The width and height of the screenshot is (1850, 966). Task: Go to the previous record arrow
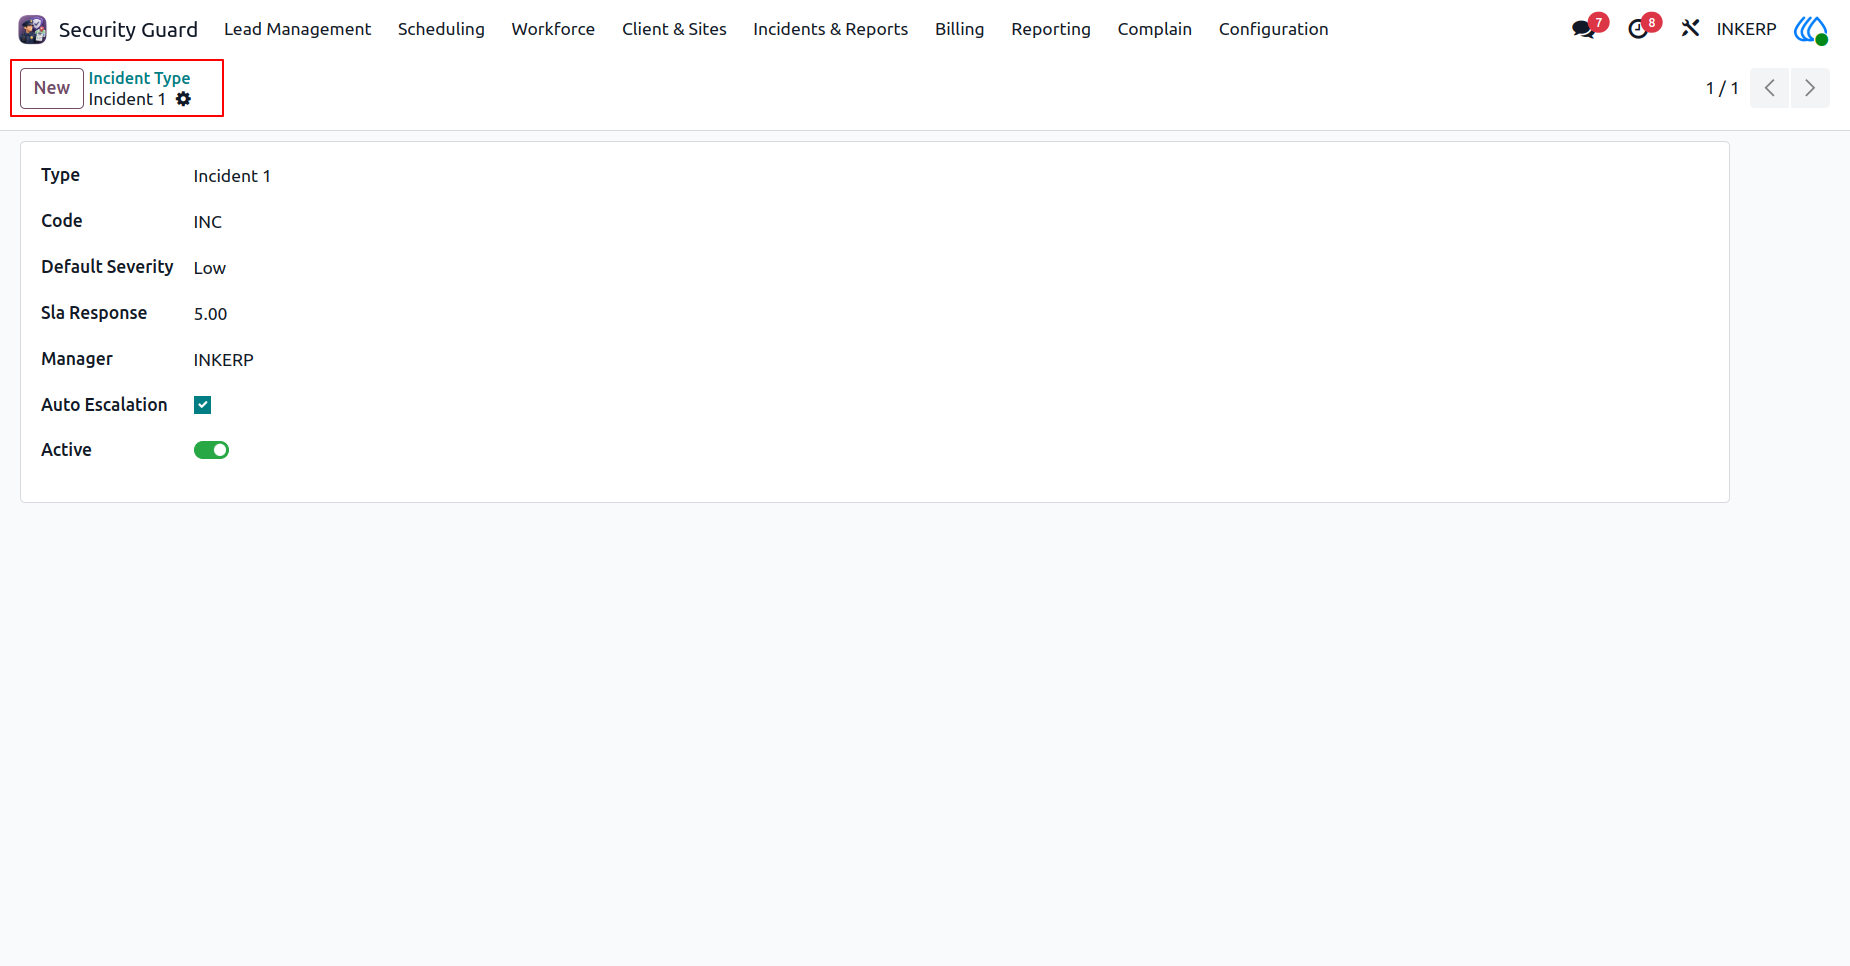pos(1769,88)
